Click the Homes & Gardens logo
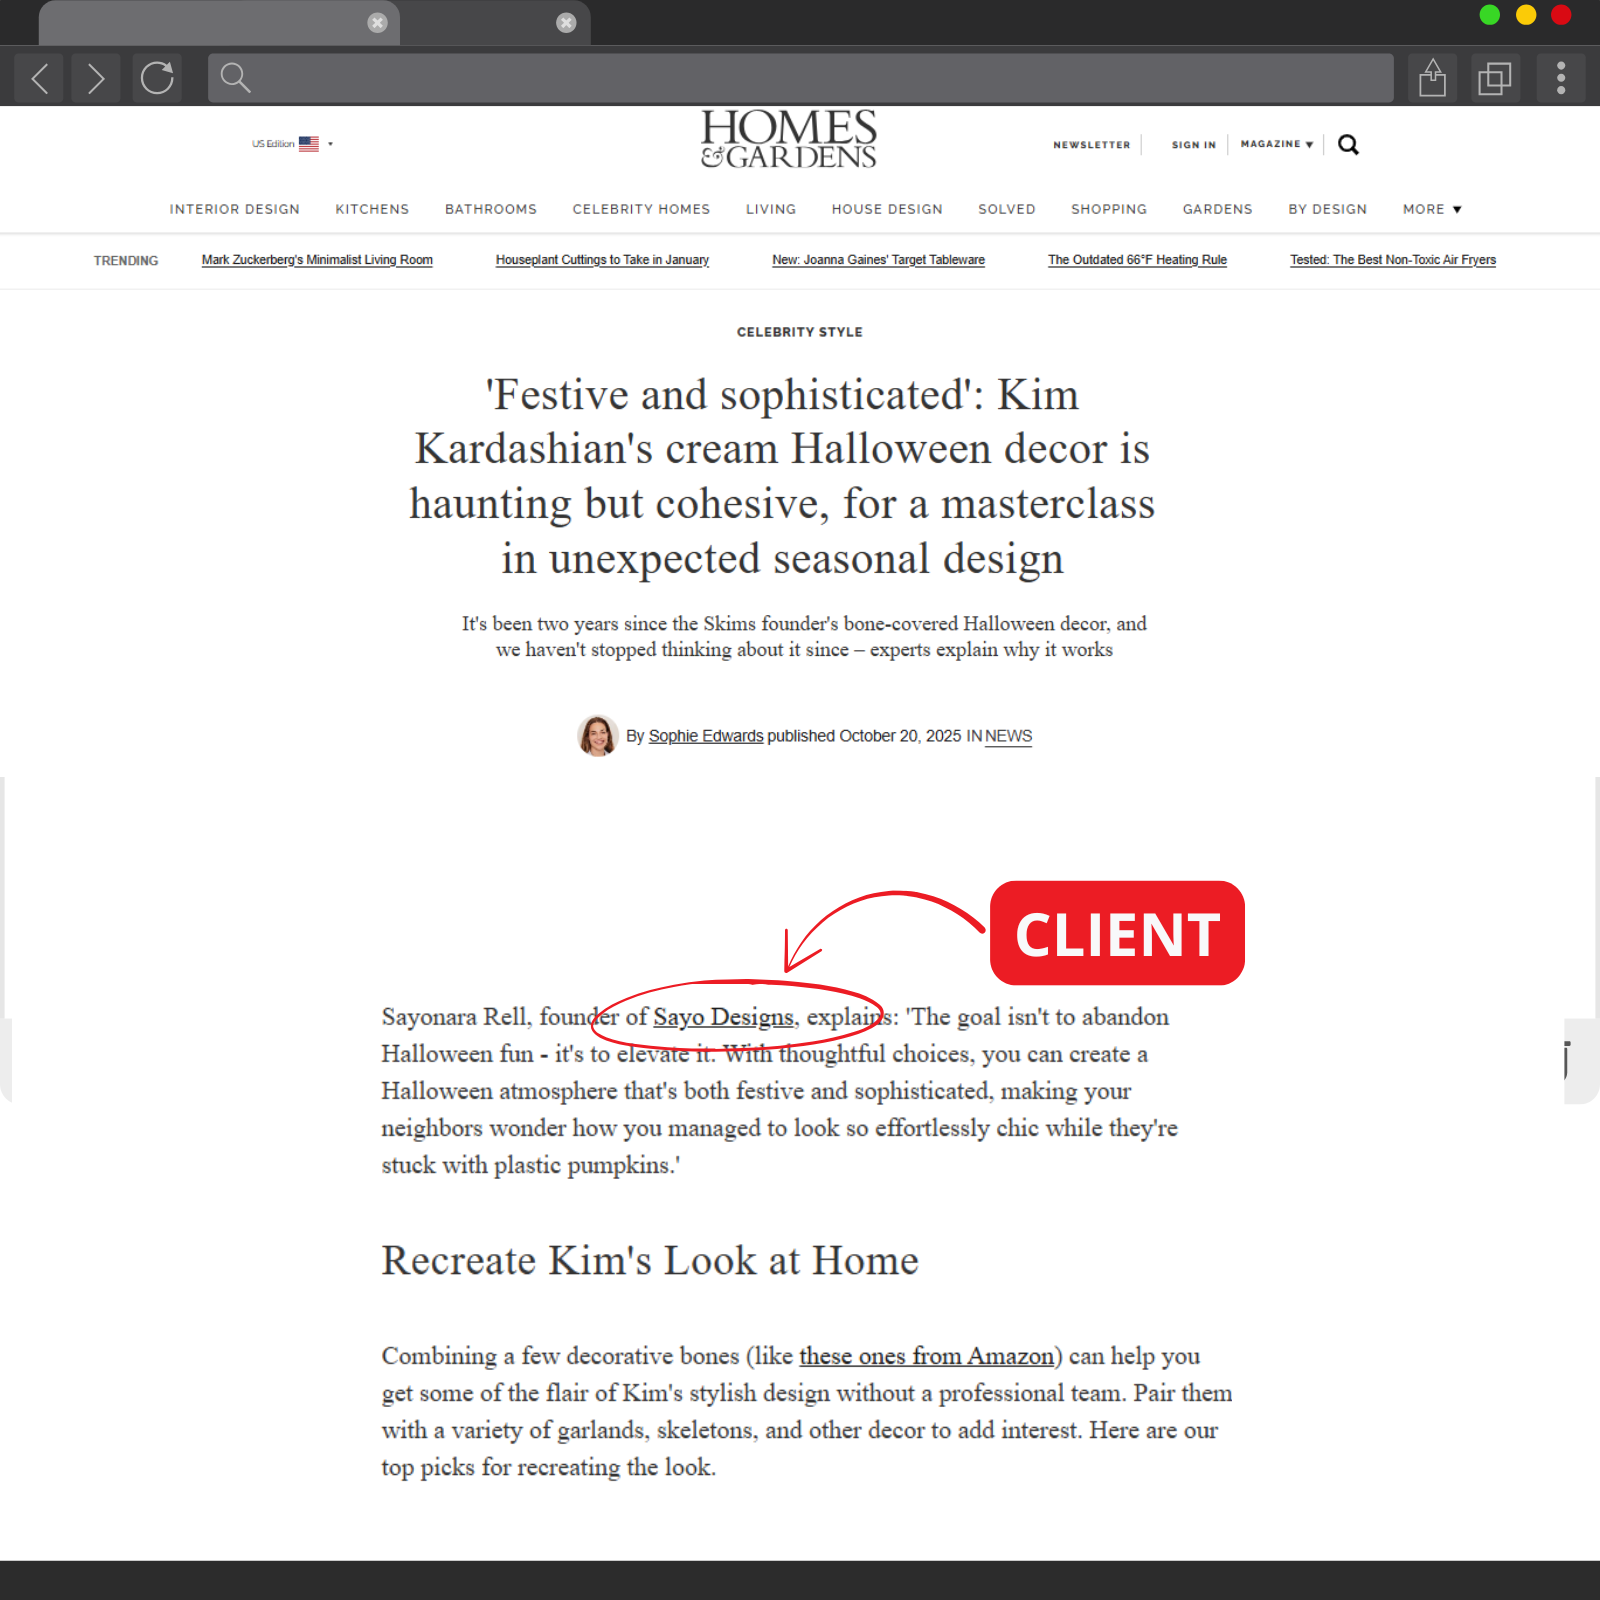1600x1600 pixels. point(789,139)
